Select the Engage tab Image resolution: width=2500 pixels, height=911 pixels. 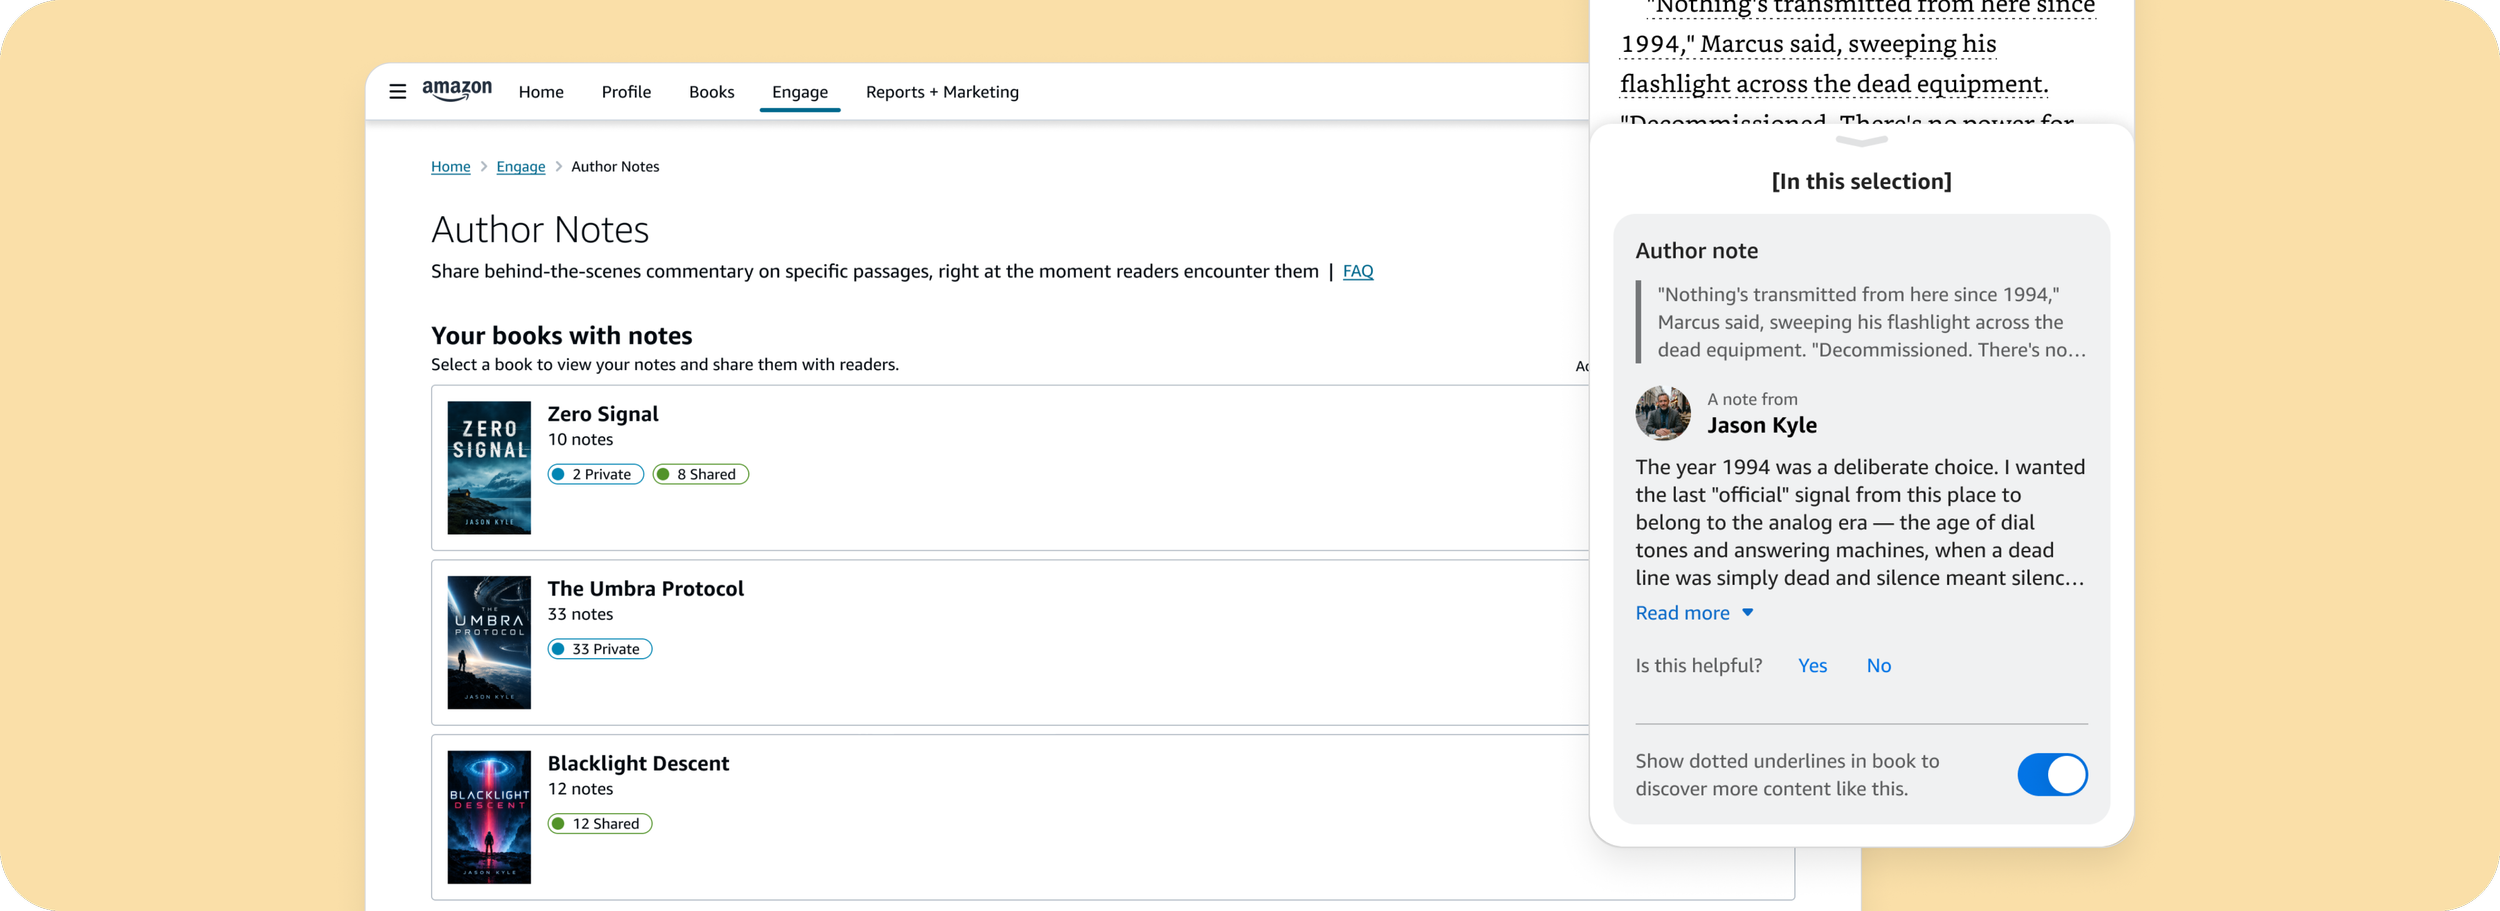(800, 92)
